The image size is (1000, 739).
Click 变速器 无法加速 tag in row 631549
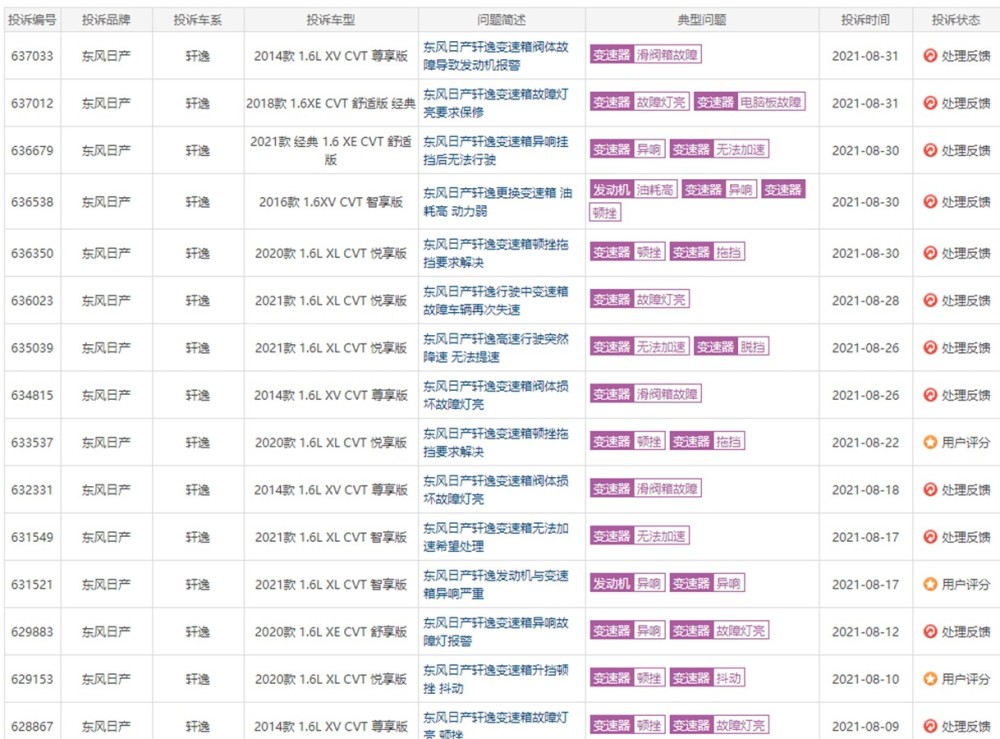tap(639, 536)
